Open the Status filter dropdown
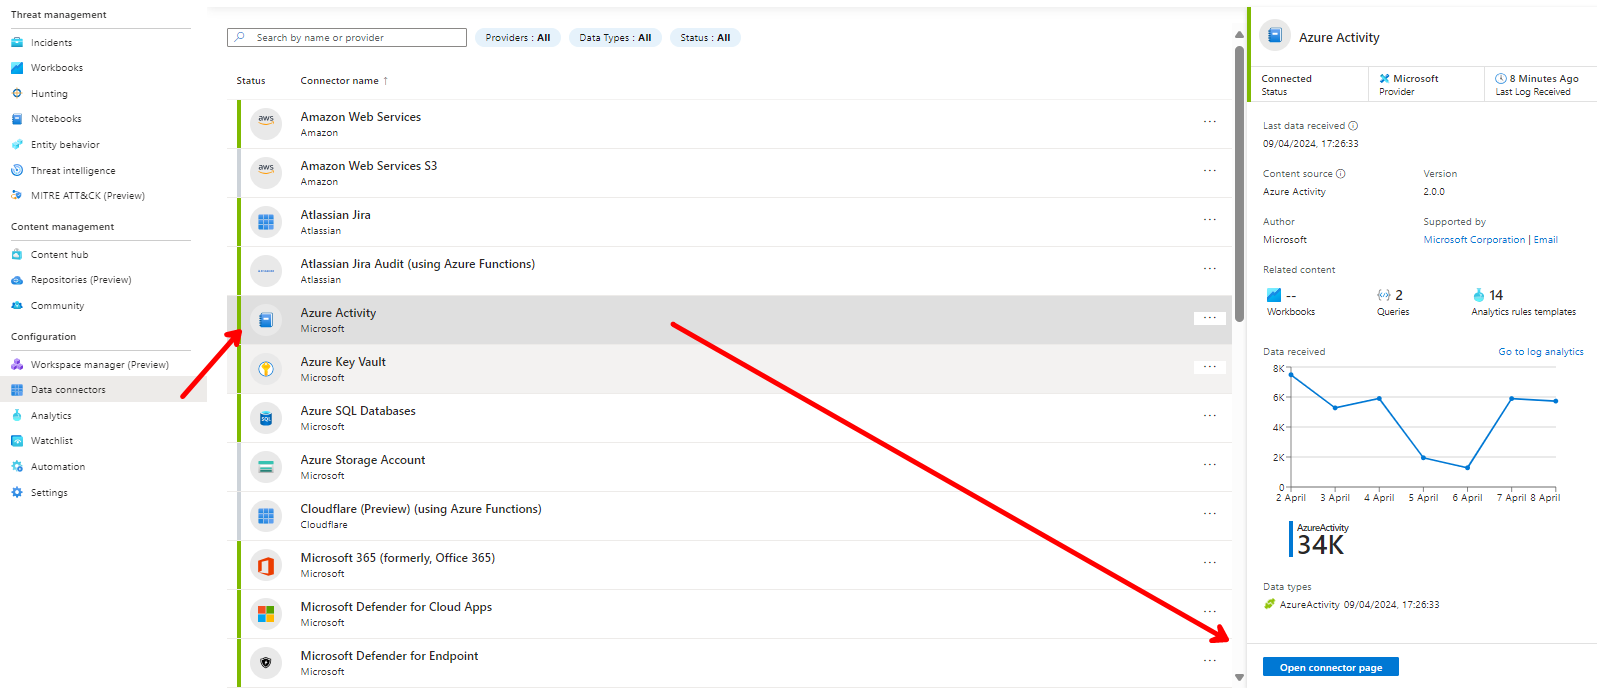The image size is (1597, 688). [705, 38]
